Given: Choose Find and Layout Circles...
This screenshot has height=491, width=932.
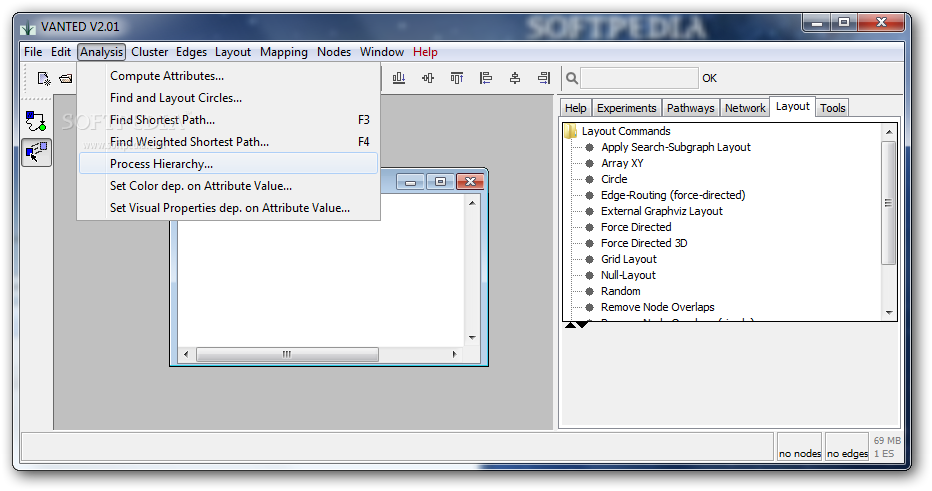Looking at the screenshot, I should tap(229, 98).
